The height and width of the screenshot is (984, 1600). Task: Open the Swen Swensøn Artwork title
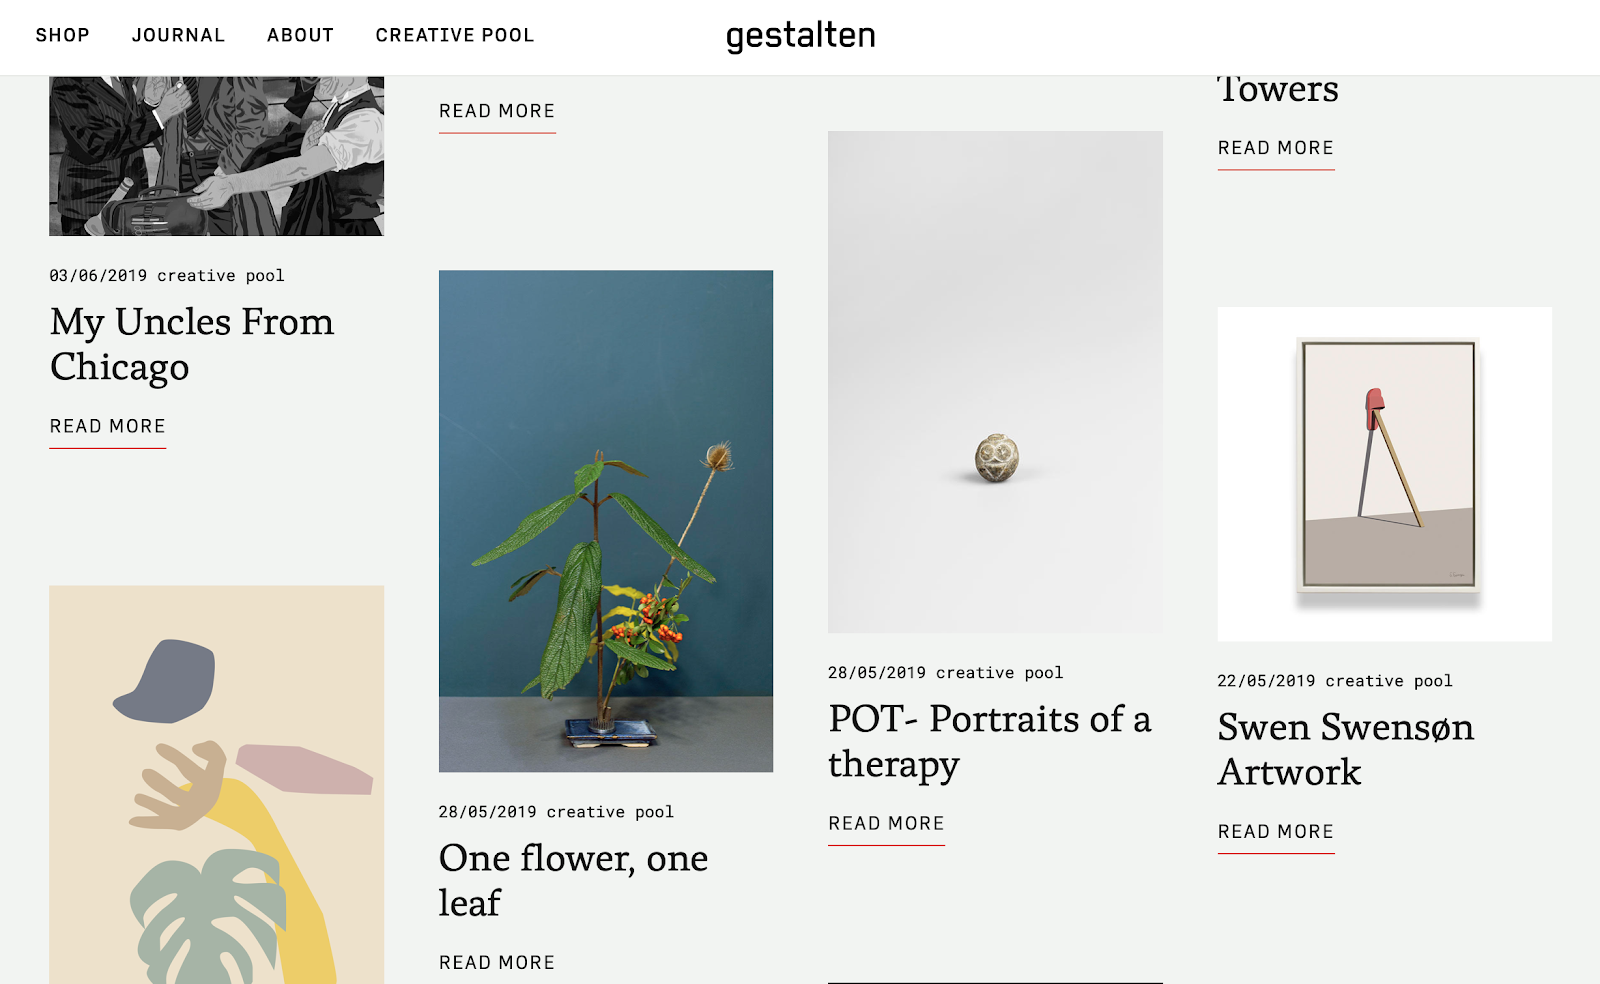click(1346, 749)
